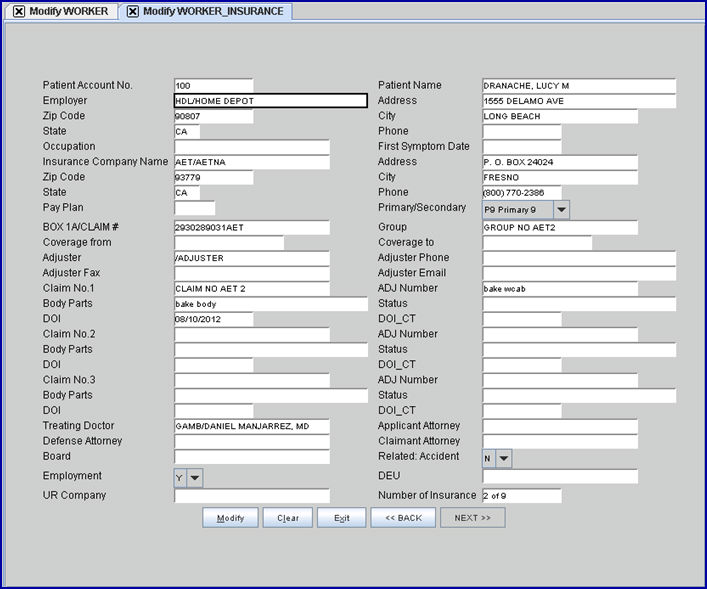
Task: Edit the BOX 1A/CLAIM # field
Action: [252, 228]
